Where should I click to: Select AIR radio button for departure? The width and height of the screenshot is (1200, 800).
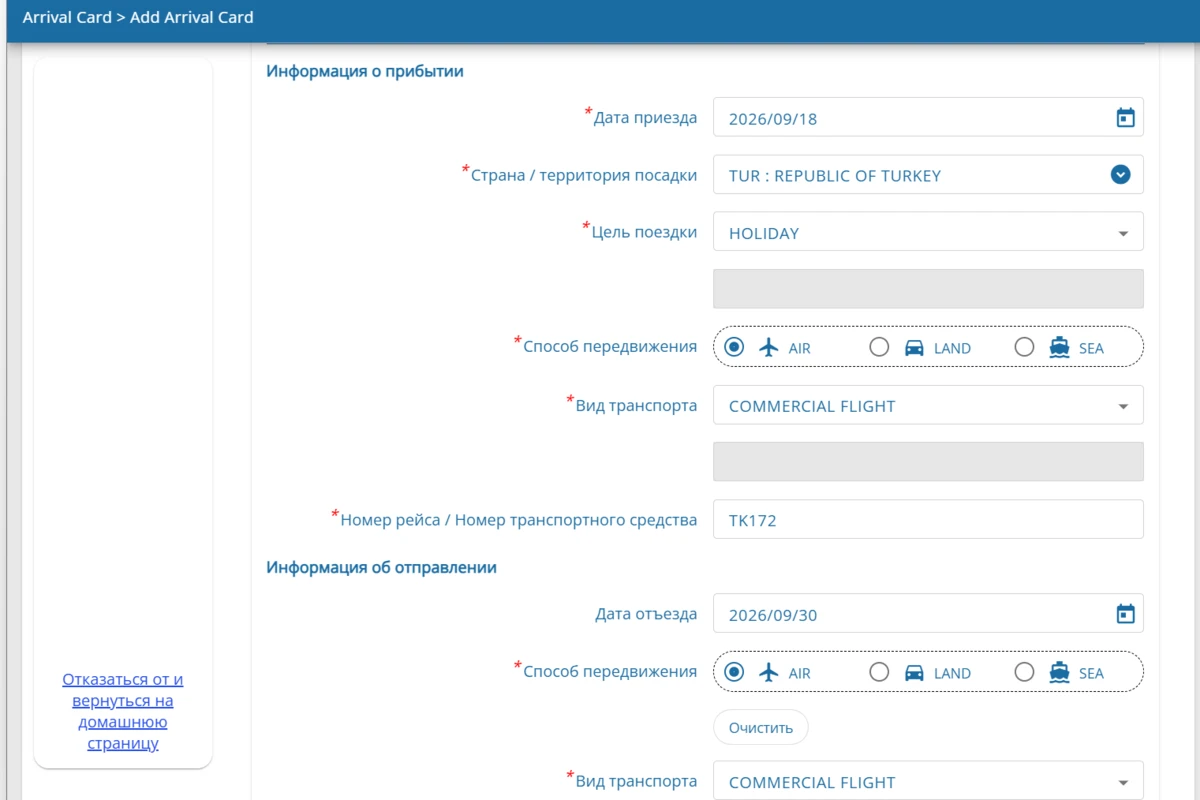(734, 672)
